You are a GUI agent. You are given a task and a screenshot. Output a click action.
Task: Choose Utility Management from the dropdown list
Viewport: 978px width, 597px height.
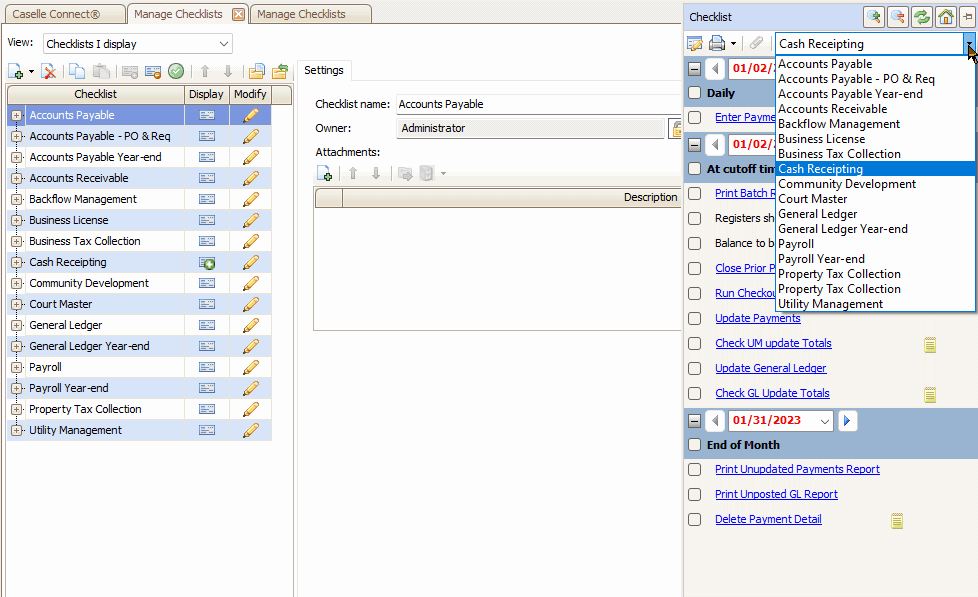(x=830, y=304)
